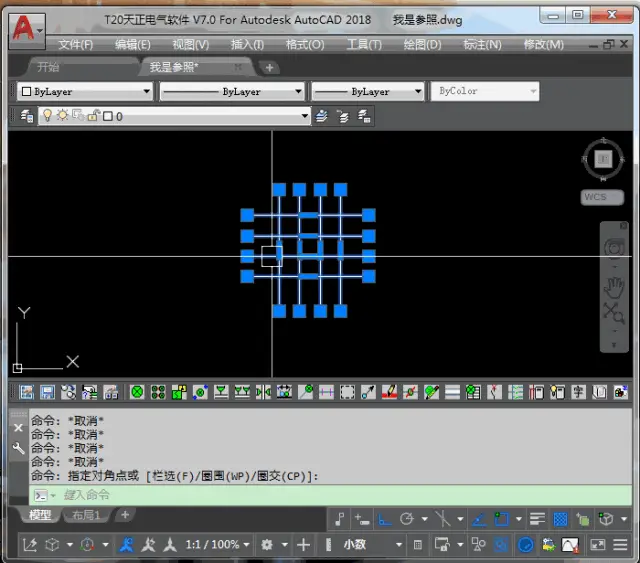Screen dimensions: 640x563
Task: Add a new layout with plus button
Action: point(125,515)
